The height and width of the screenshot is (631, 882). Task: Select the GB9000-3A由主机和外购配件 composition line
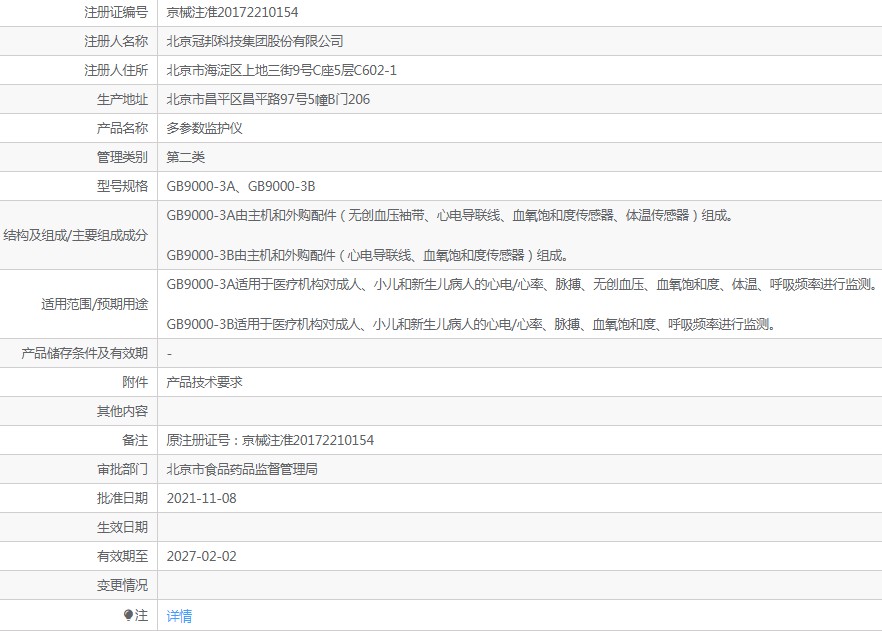coord(450,215)
